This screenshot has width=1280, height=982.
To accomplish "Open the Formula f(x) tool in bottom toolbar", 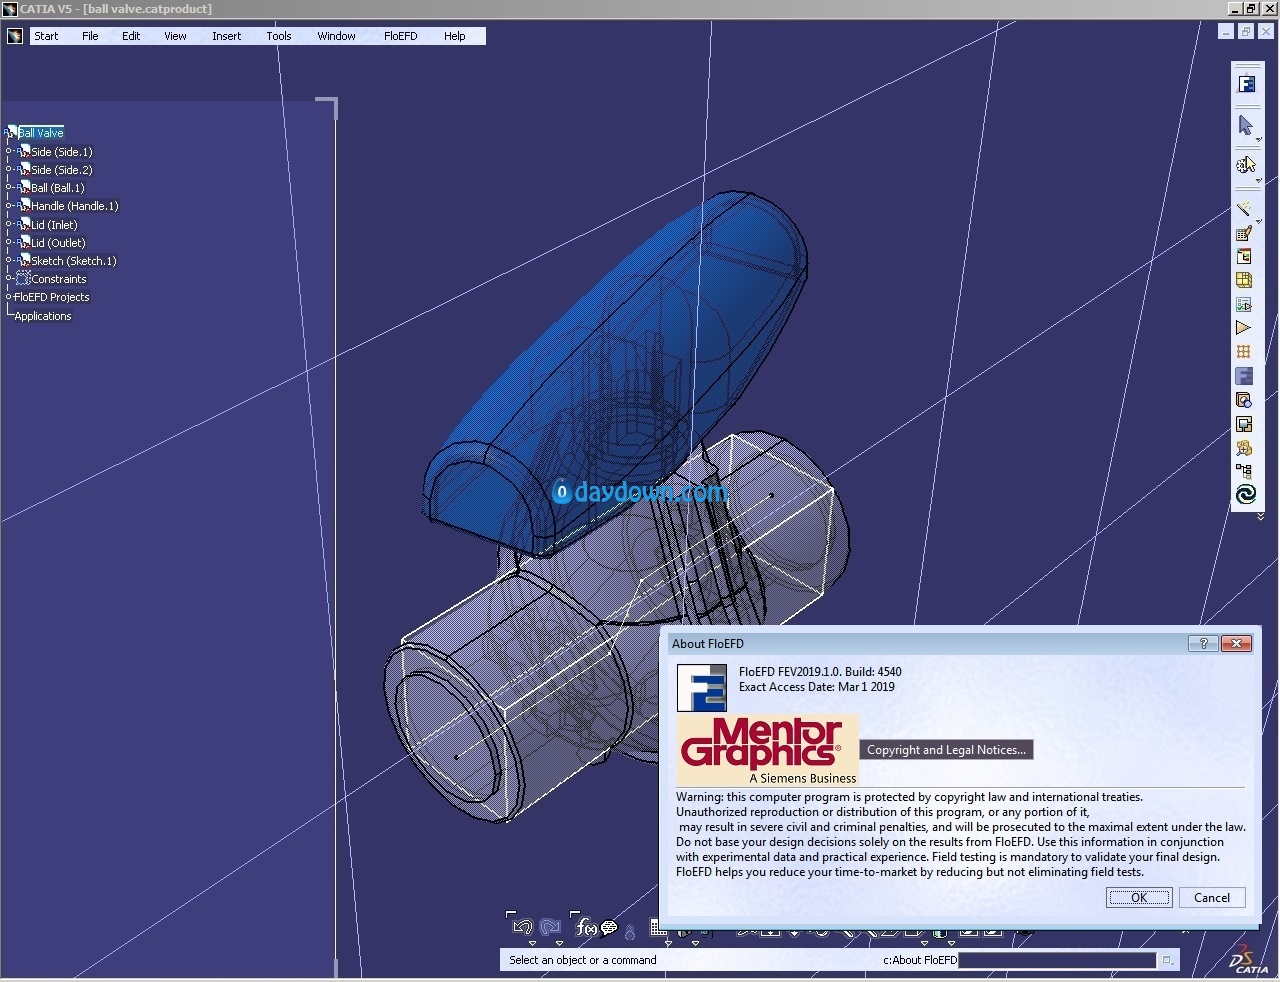I will point(586,927).
